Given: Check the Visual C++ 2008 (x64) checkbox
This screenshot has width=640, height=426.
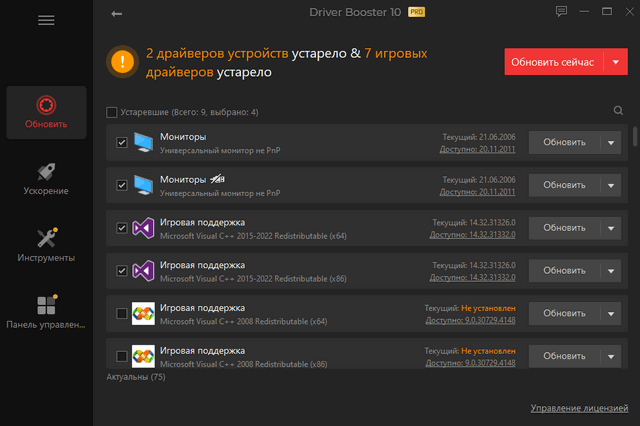Looking at the screenshot, I should pos(122,313).
